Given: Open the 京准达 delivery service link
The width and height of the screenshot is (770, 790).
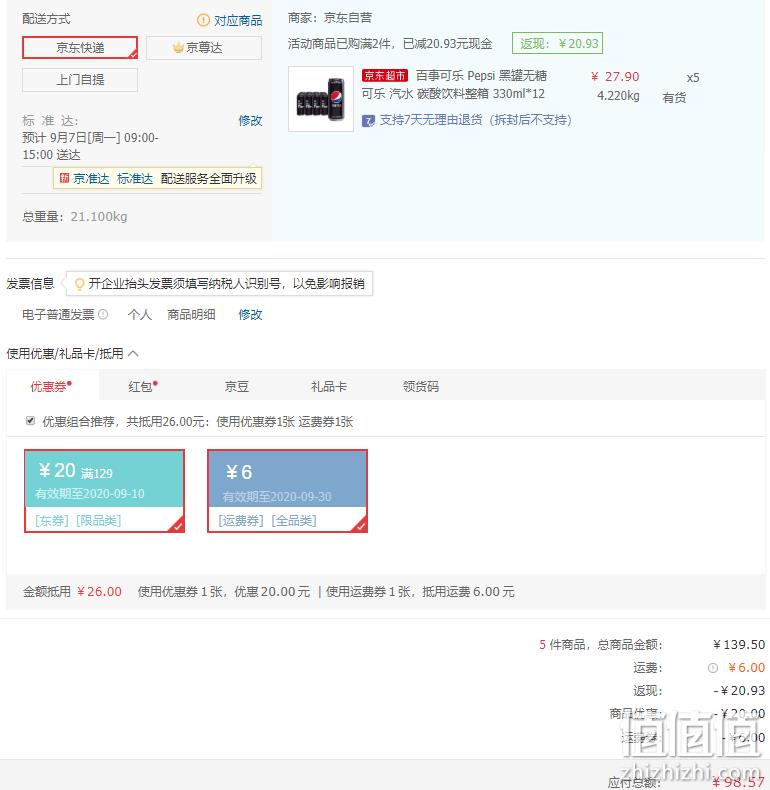Looking at the screenshot, I should (x=91, y=178).
